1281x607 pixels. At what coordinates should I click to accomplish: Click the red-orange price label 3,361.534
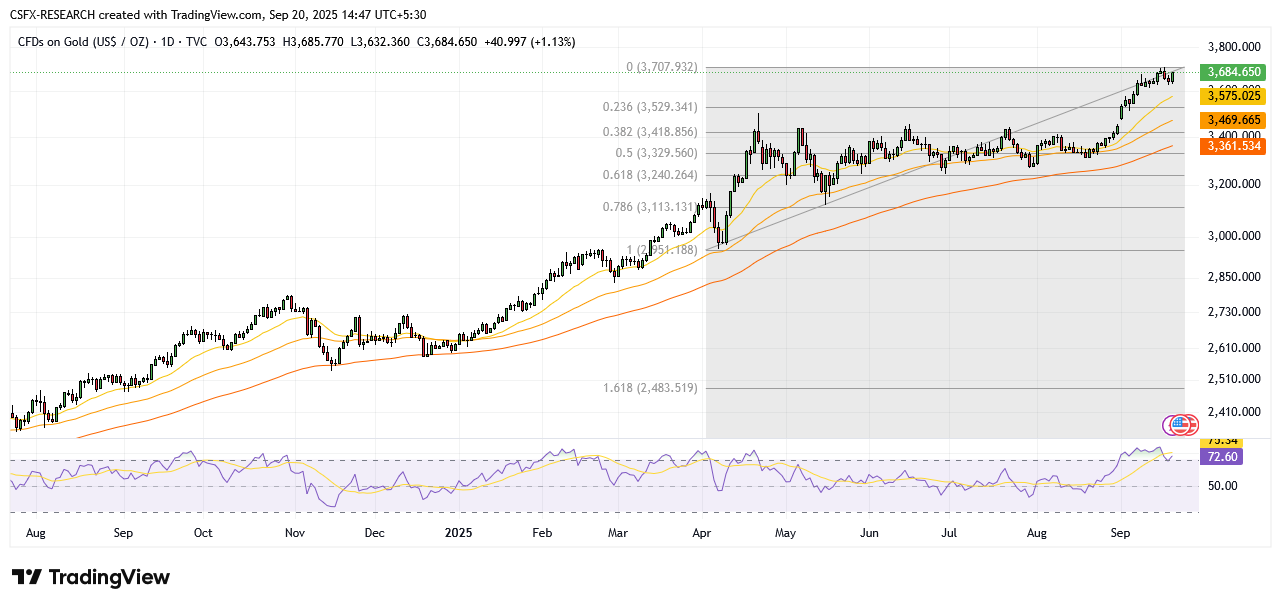[x=1233, y=146]
